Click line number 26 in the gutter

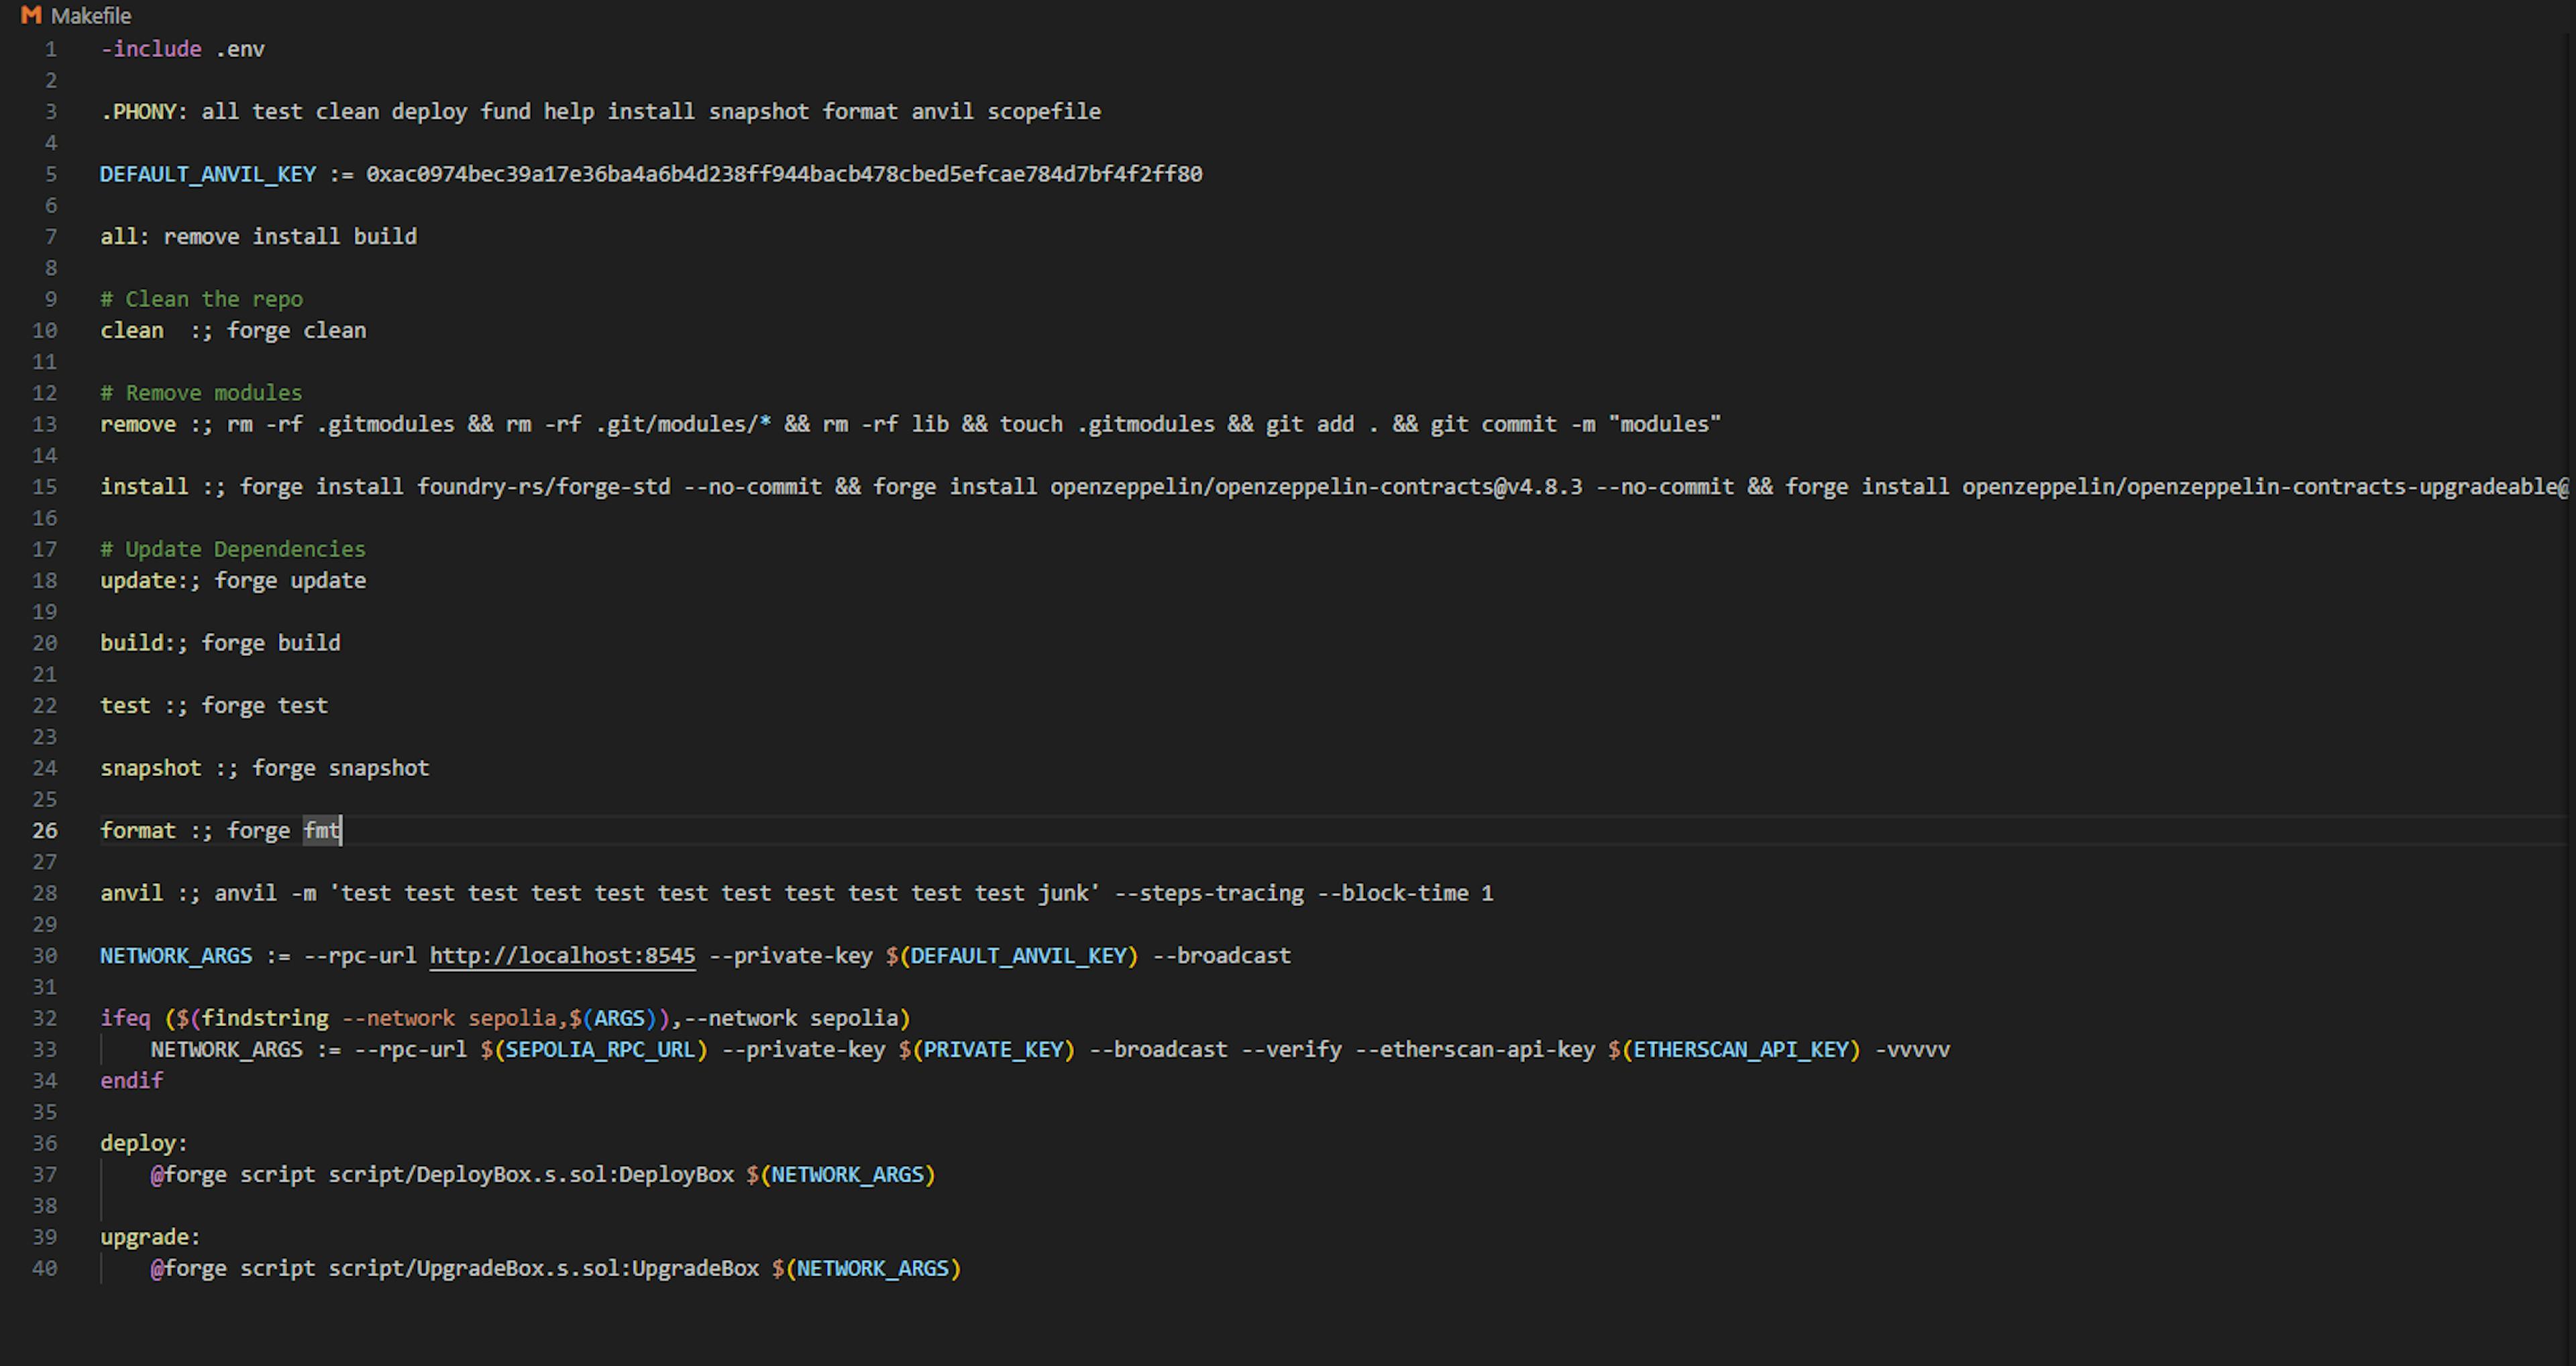point(45,831)
